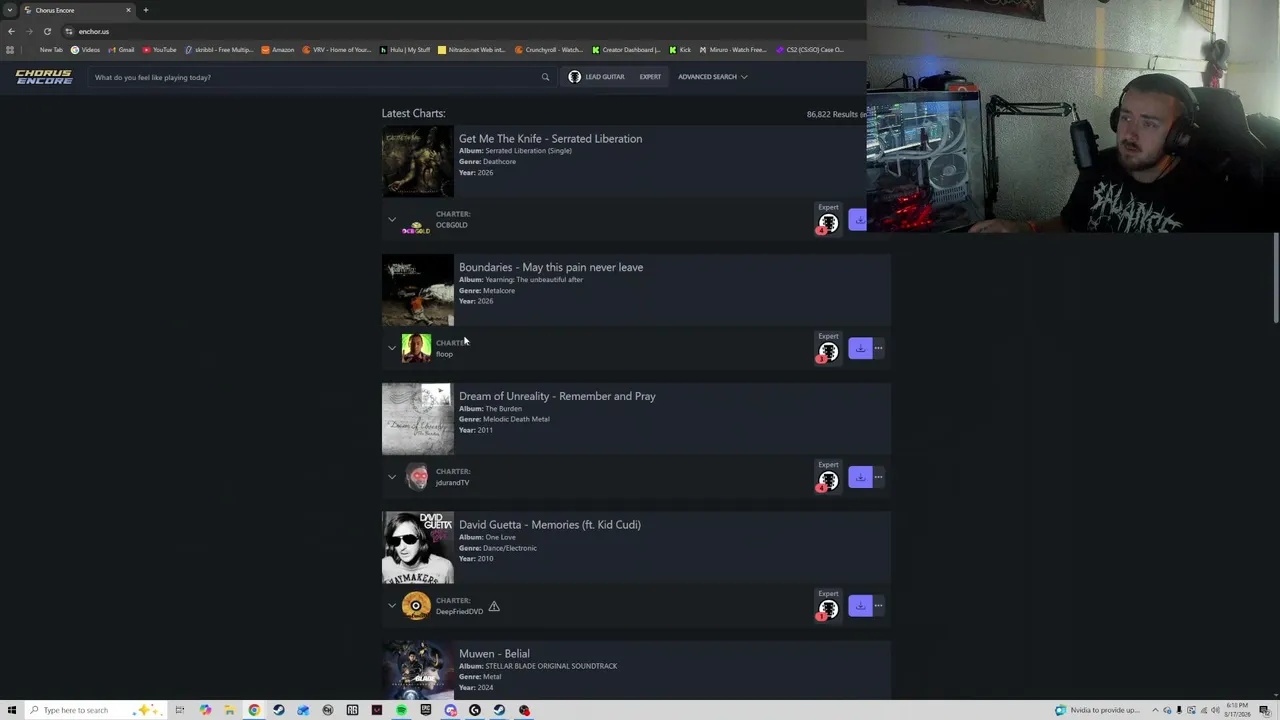The width and height of the screenshot is (1280, 720).
Task: Expand the Get Me The Knife chart details
Action: 392,220
